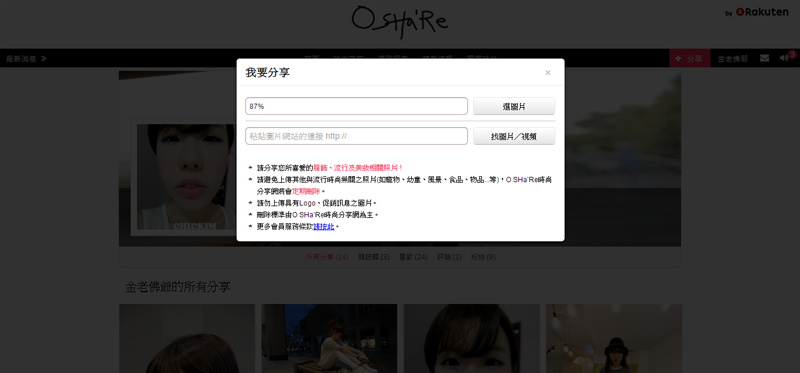Click the upload field showing 87%
This screenshot has width=800, height=373.
[x=356, y=106]
